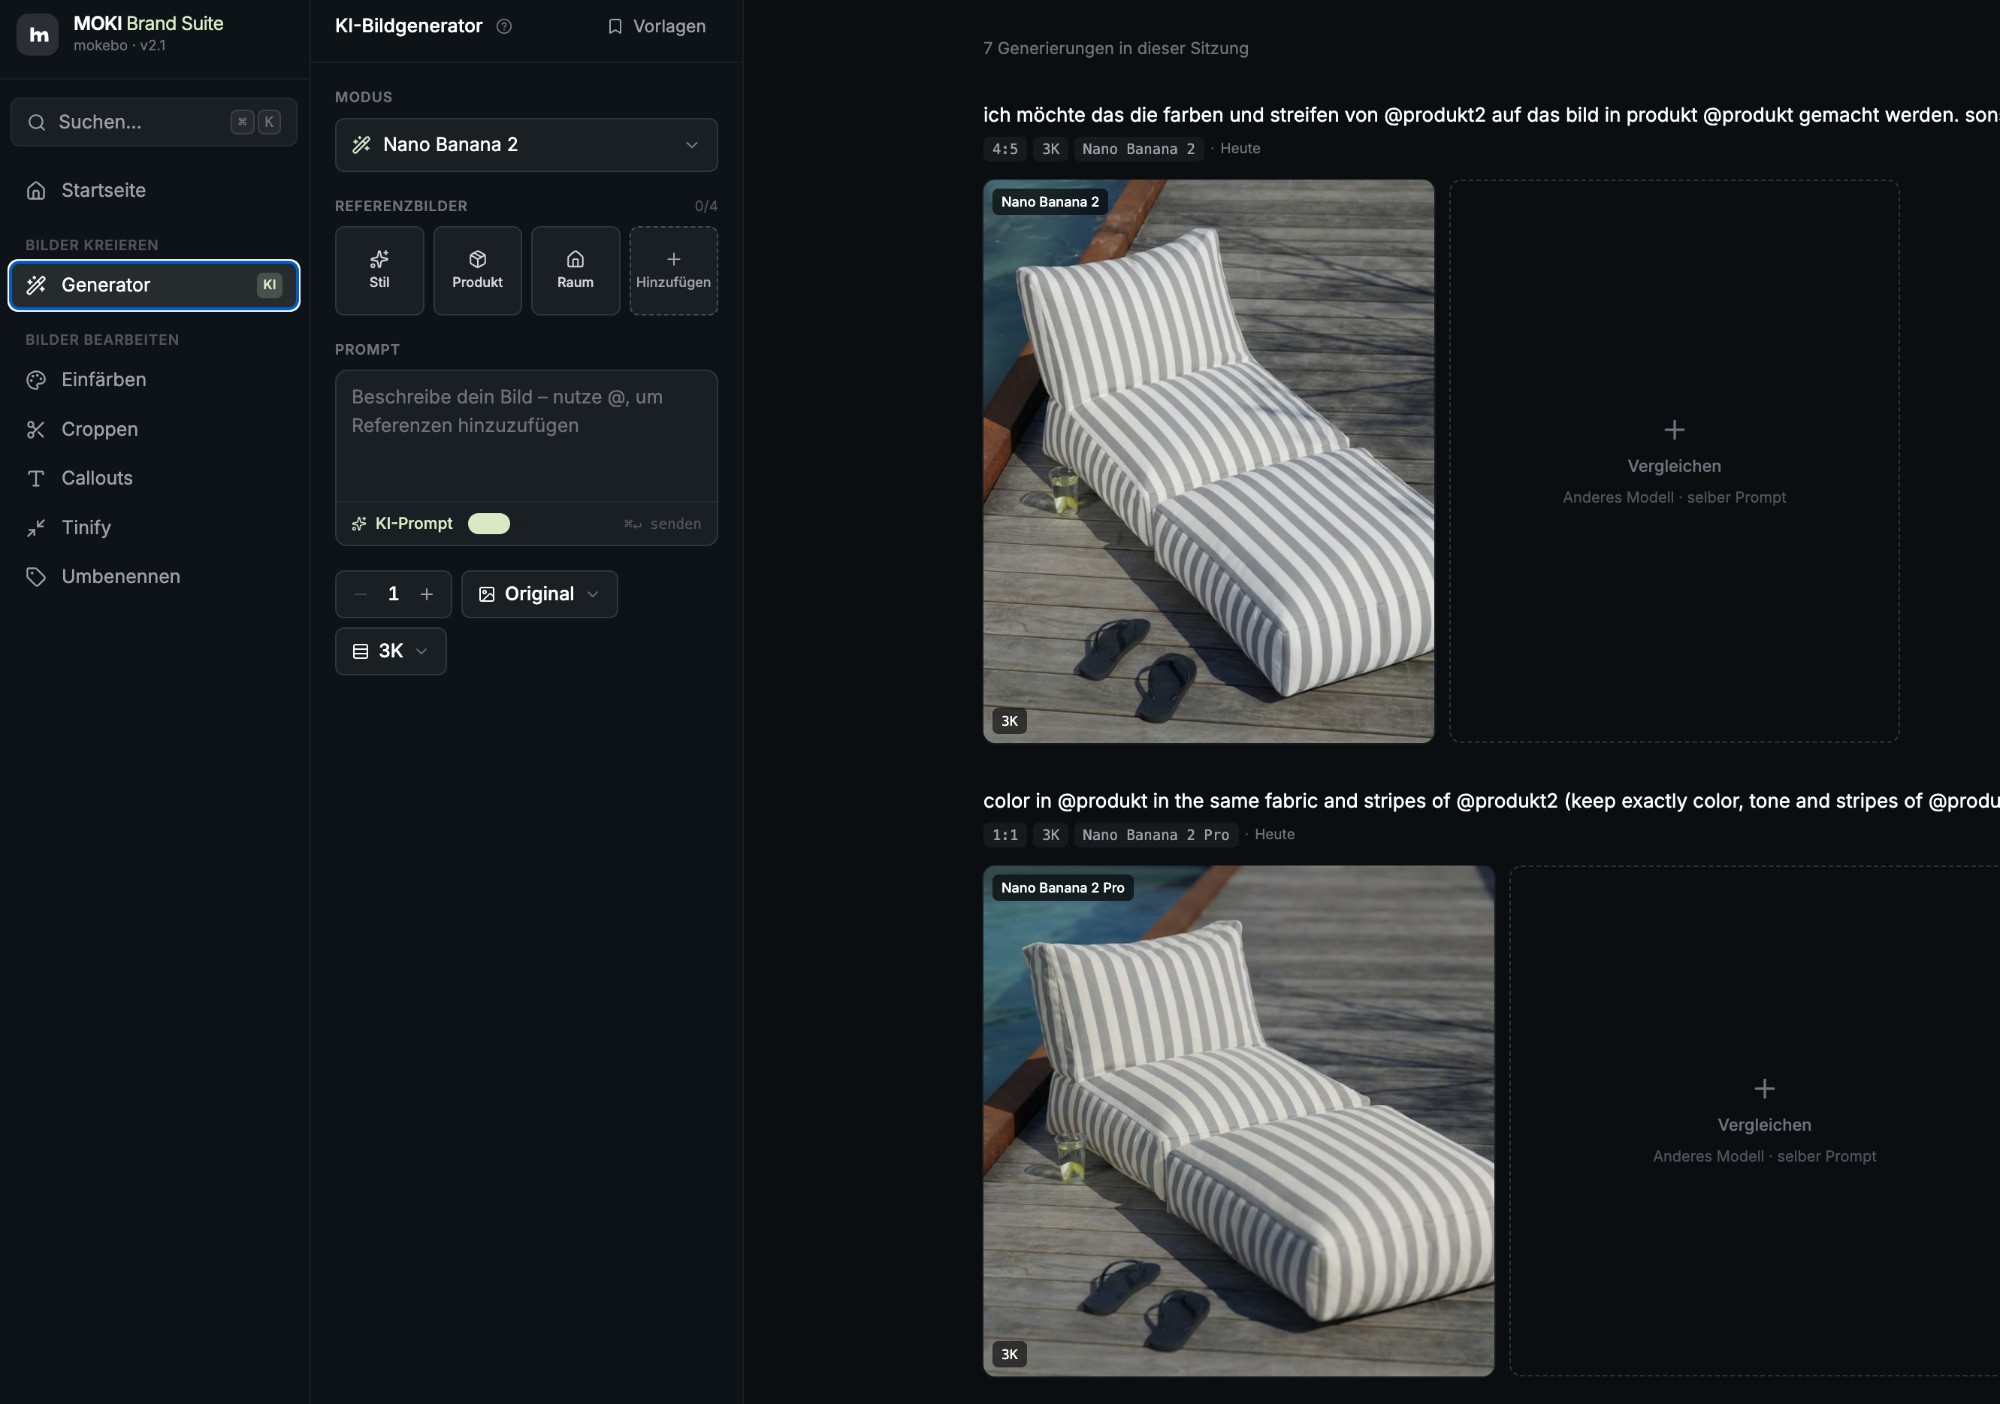2000x1404 pixels.
Task: Click the 3K badge on the first image
Action: (x=1010, y=721)
